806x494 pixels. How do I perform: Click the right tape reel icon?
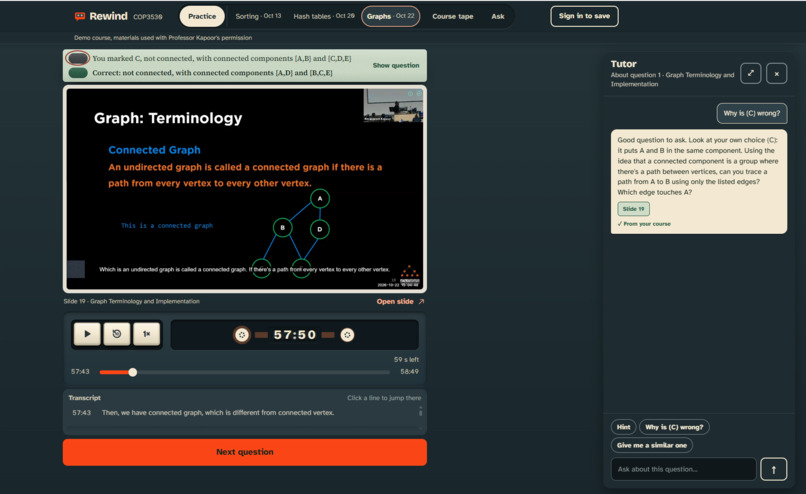pyautogui.click(x=347, y=335)
